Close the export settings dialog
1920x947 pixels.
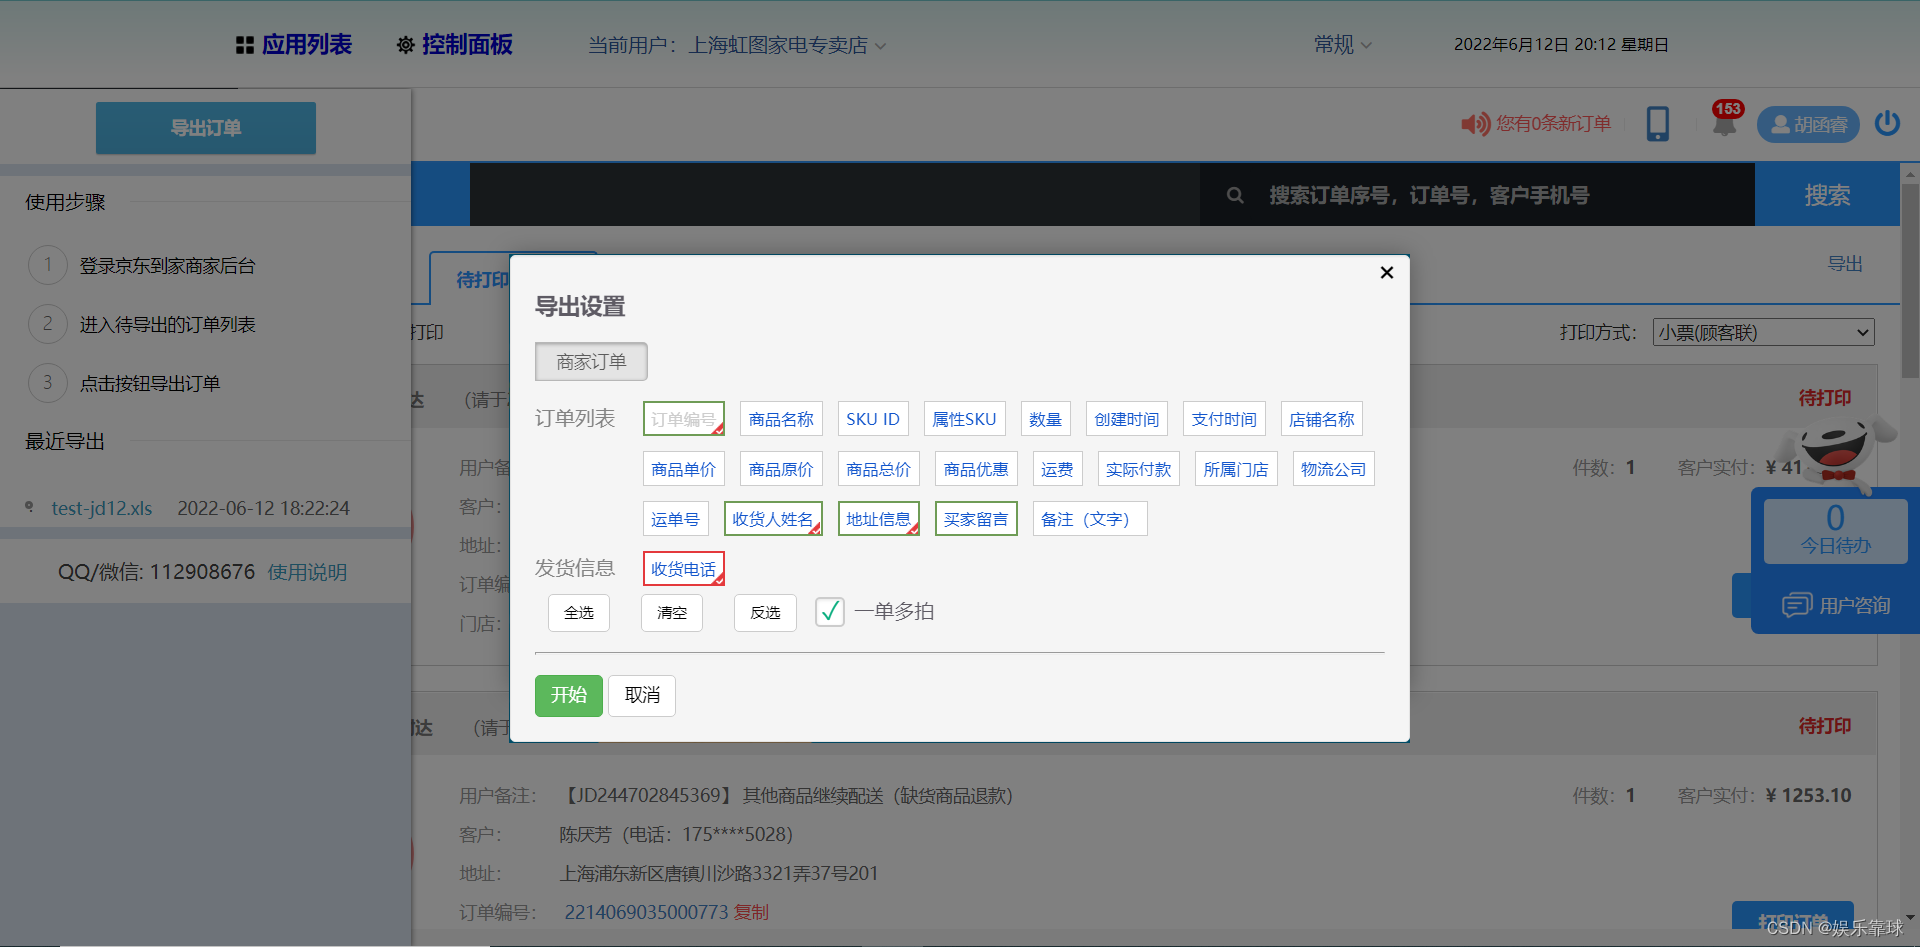pos(1386,272)
